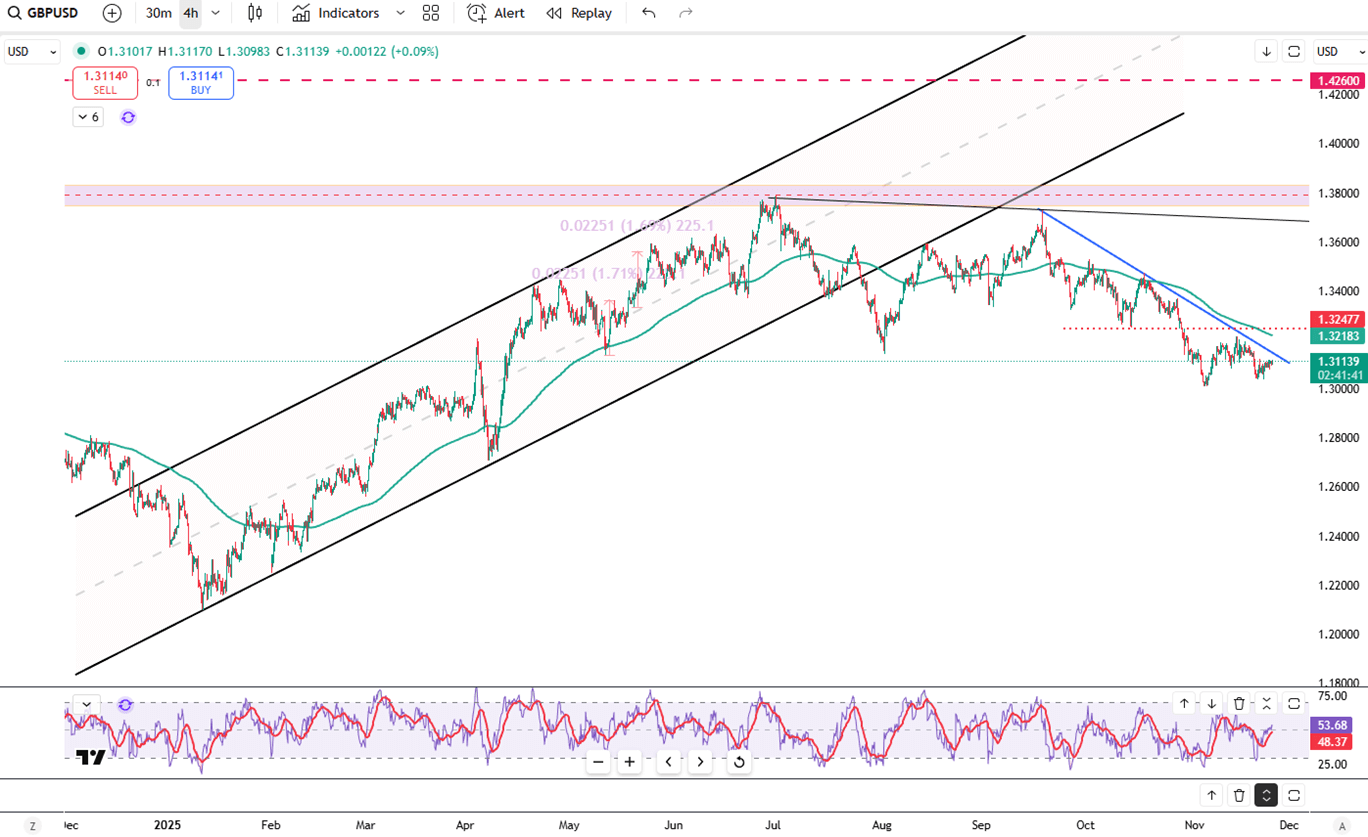This screenshot has height=837, width=1368.
Task: Delete the RSI indicator pane
Action: (1239, 704)
